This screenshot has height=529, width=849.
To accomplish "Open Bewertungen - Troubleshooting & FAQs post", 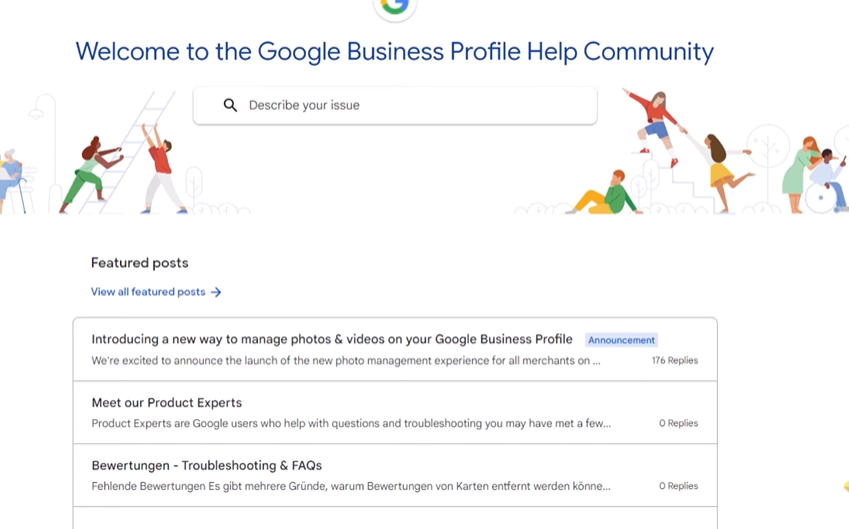I will pos(206,466).
